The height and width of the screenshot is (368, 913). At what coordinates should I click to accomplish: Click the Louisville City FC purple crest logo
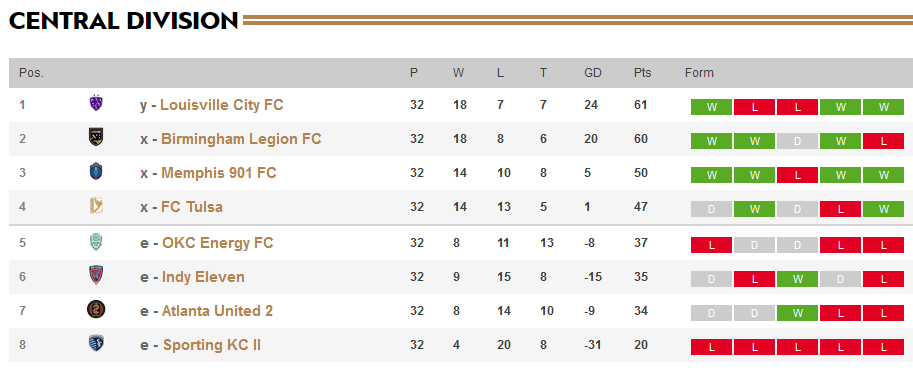[96, 104]
